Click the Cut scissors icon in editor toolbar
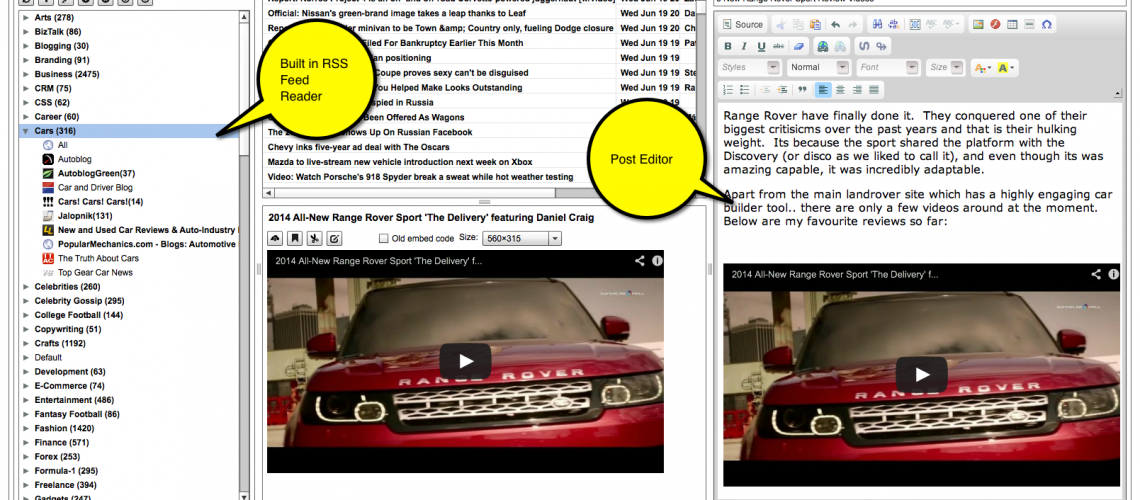This screenshot has width=1140, height=500. click(x=781, y=24)
